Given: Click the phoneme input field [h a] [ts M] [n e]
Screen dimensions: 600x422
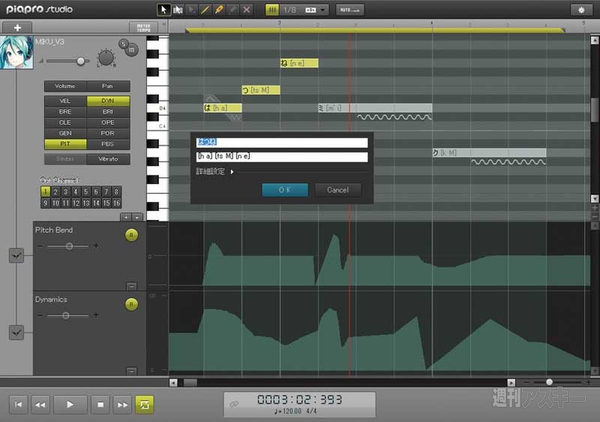Looking at the screenshot, I should click(x=282, y=156).
